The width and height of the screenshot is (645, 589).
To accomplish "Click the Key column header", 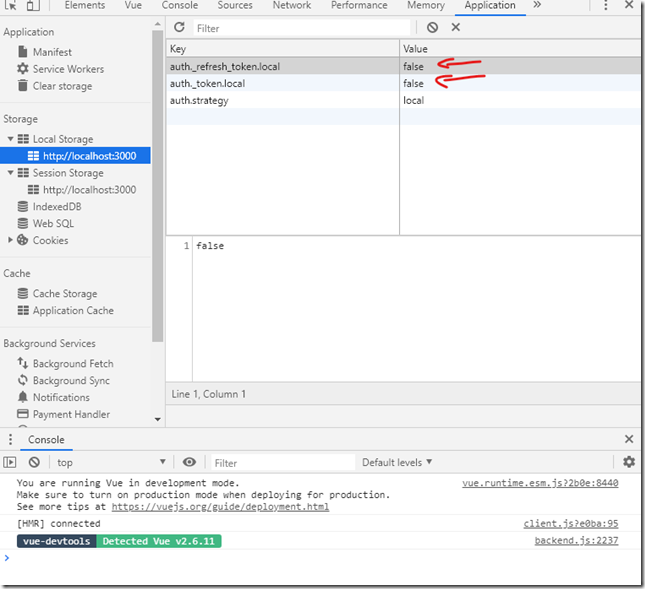I will [x=283, y=49].
